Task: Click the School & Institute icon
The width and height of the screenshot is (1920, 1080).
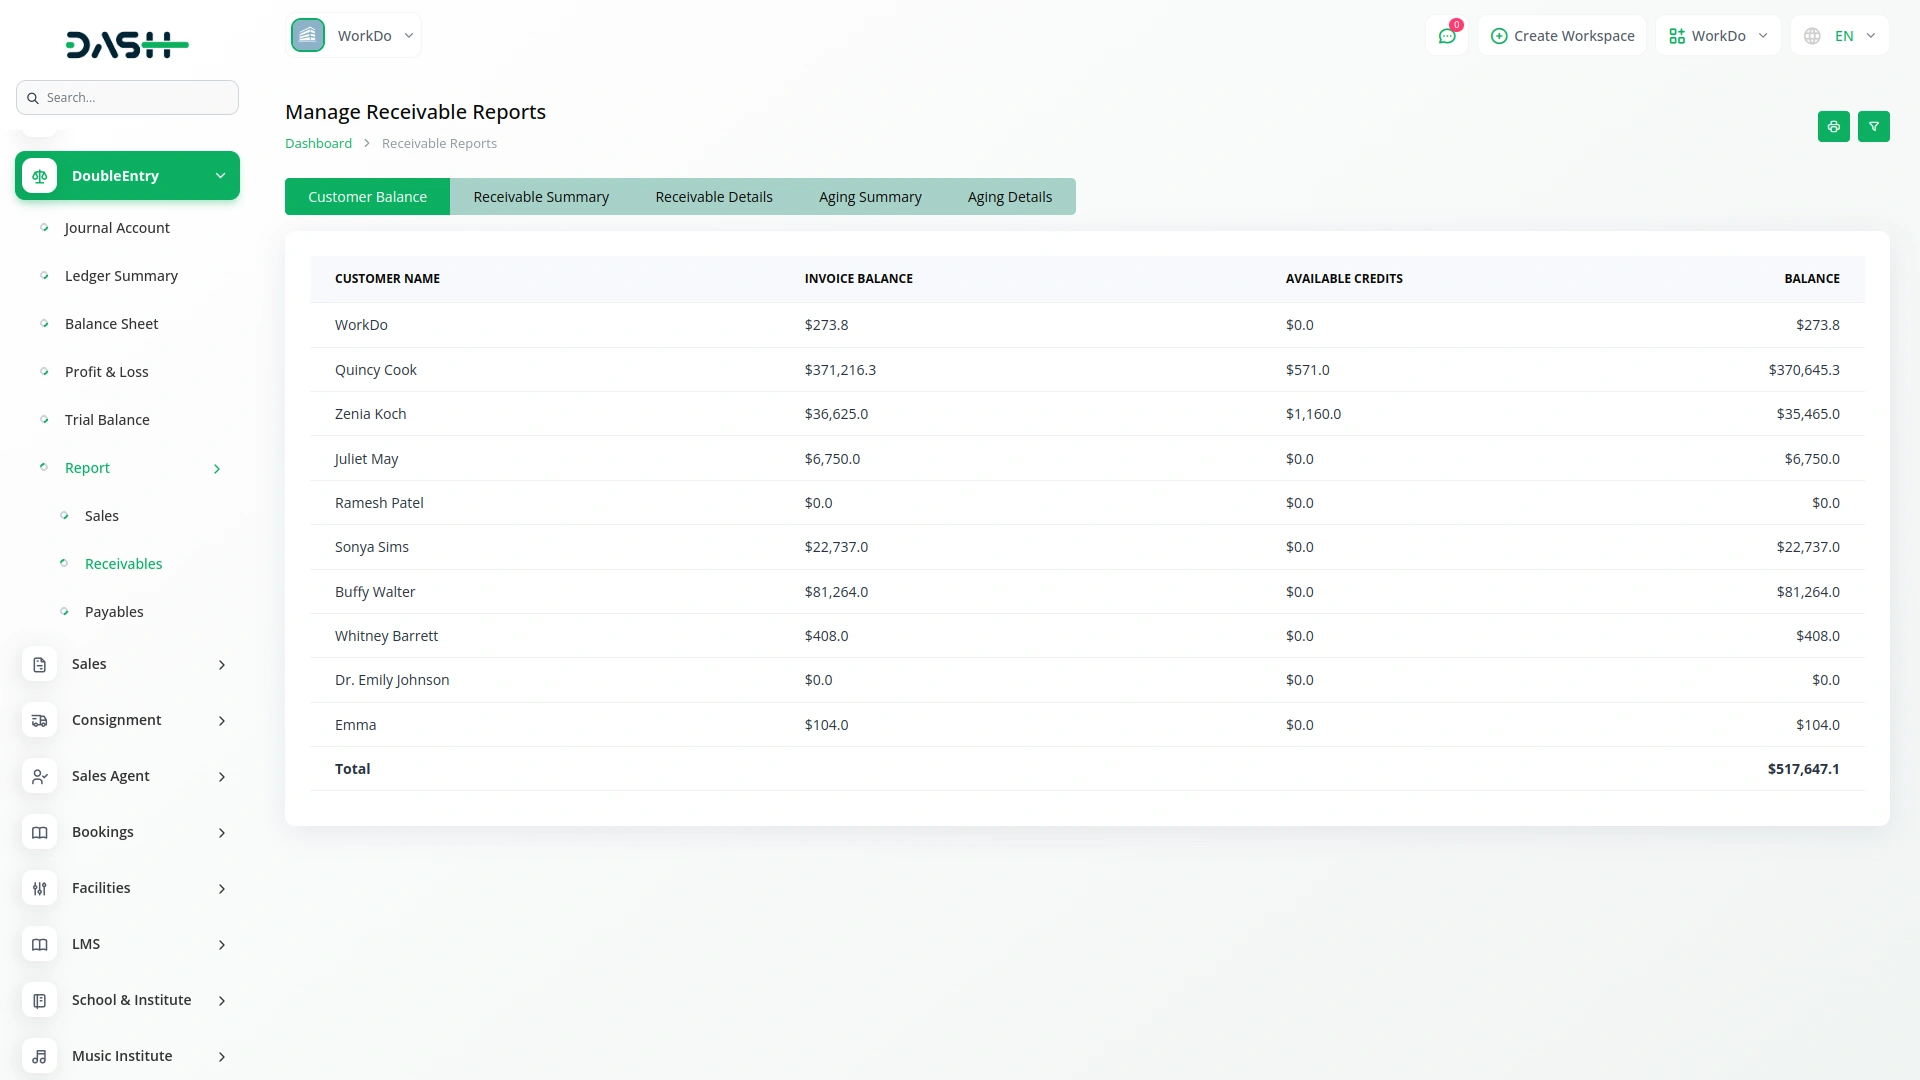Action: 40,1000
